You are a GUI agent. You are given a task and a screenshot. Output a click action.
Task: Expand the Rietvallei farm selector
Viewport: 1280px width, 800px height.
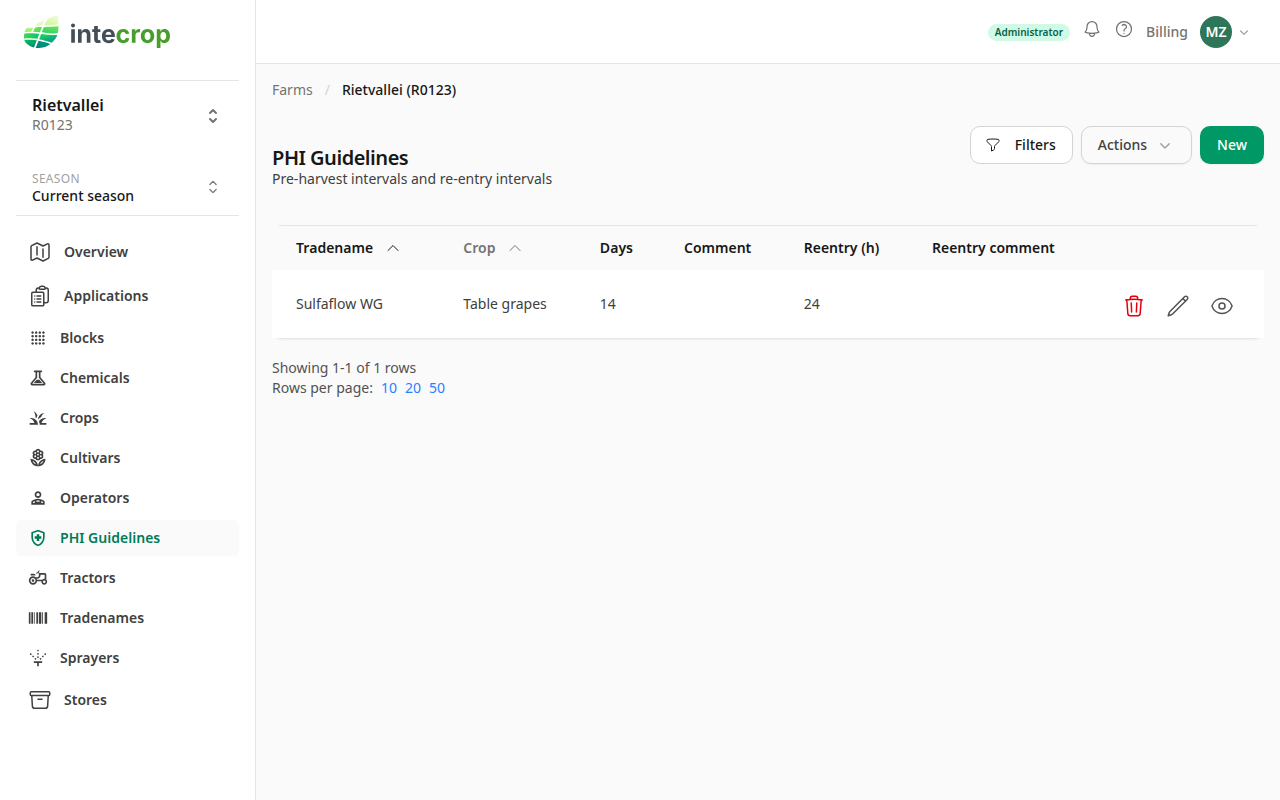(x=127, y=115)
